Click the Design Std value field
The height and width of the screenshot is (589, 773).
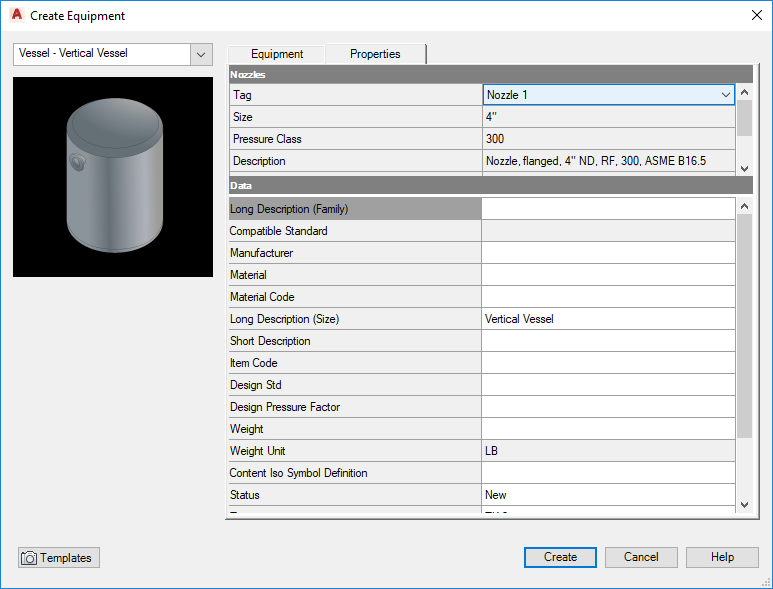[608, 385]
